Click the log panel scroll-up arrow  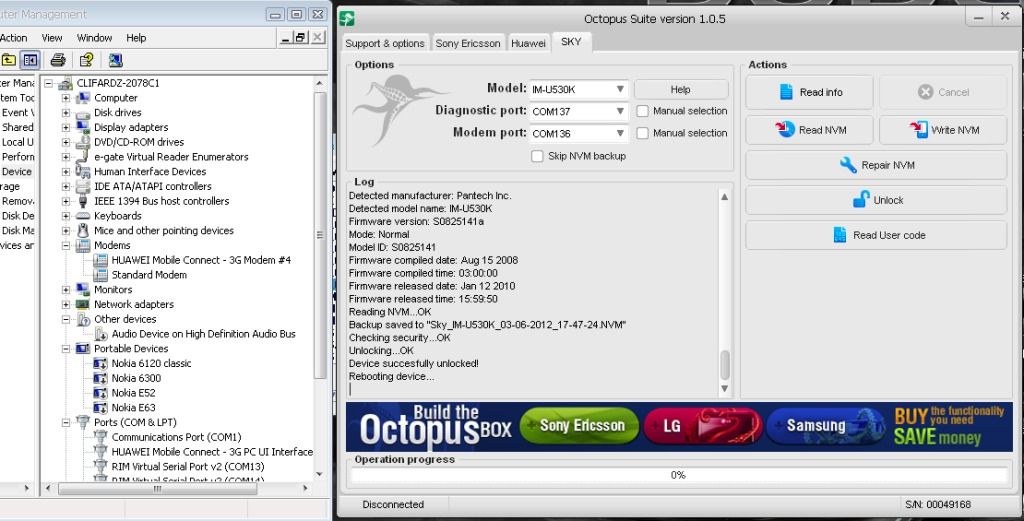click(725, 197)
